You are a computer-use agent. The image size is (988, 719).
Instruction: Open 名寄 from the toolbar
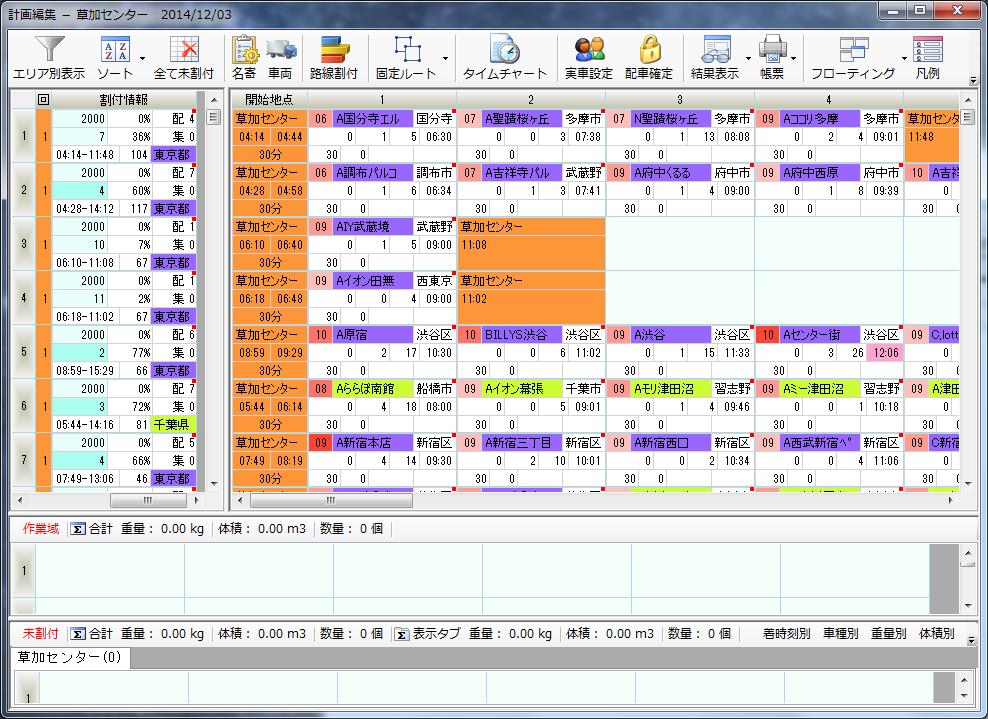click(244, 50)
